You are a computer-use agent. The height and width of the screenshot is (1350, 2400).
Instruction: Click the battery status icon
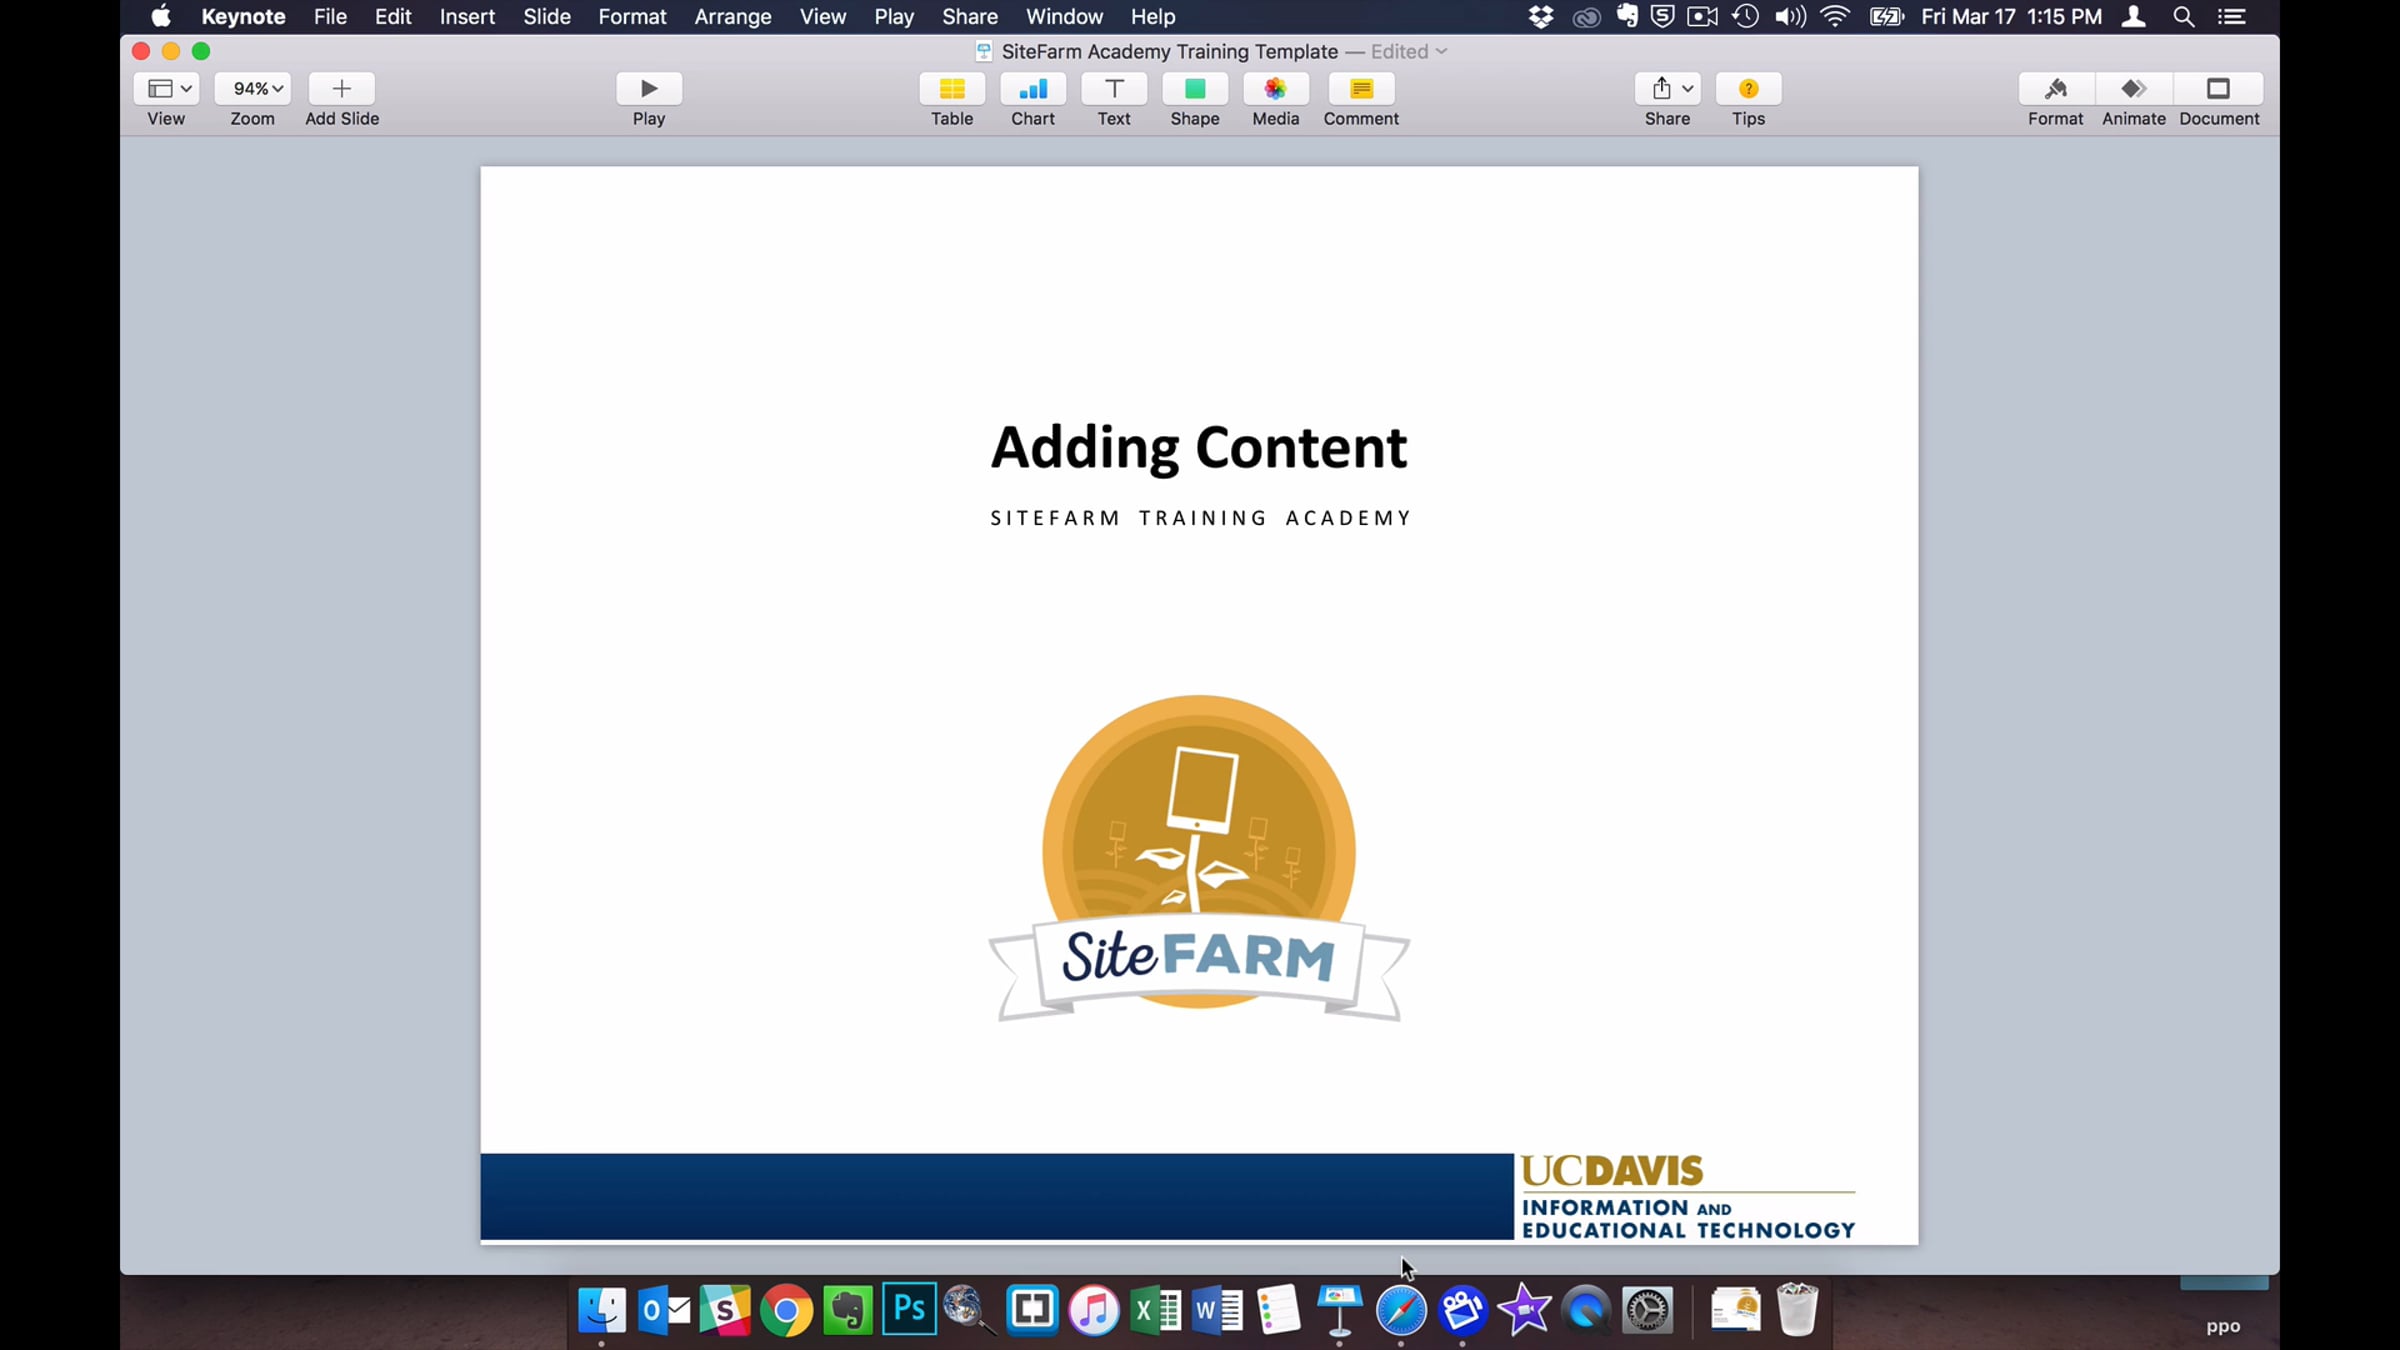(1887, 17)
